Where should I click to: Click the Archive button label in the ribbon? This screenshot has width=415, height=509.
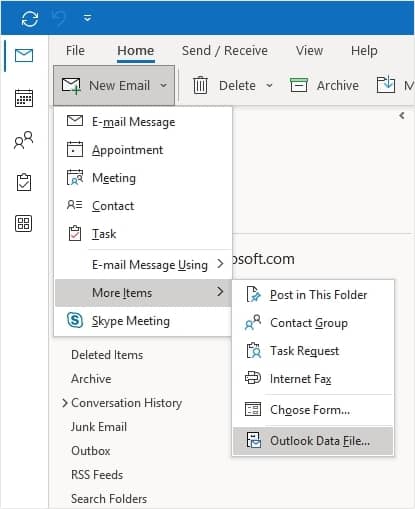click(338, 86)
